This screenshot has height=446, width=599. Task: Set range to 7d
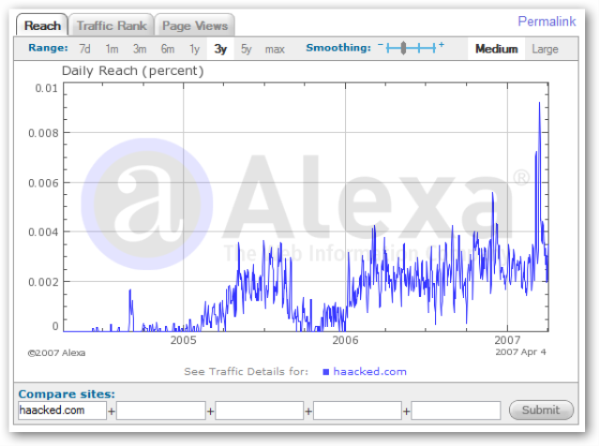tap(84, 49)
